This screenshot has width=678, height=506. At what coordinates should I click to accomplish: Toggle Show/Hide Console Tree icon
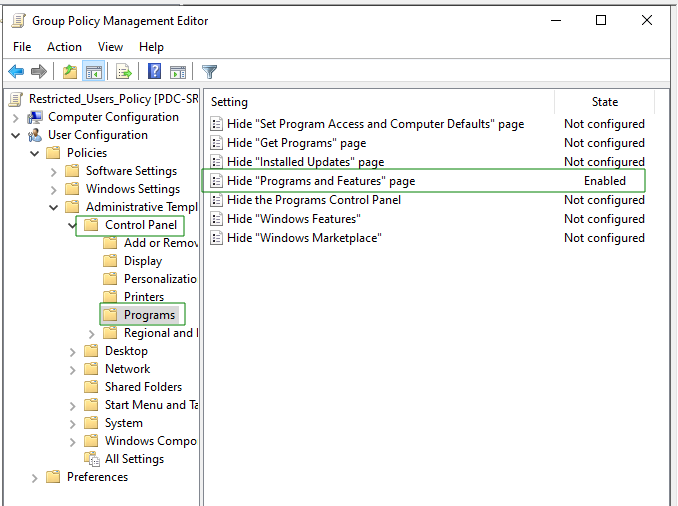93,71
